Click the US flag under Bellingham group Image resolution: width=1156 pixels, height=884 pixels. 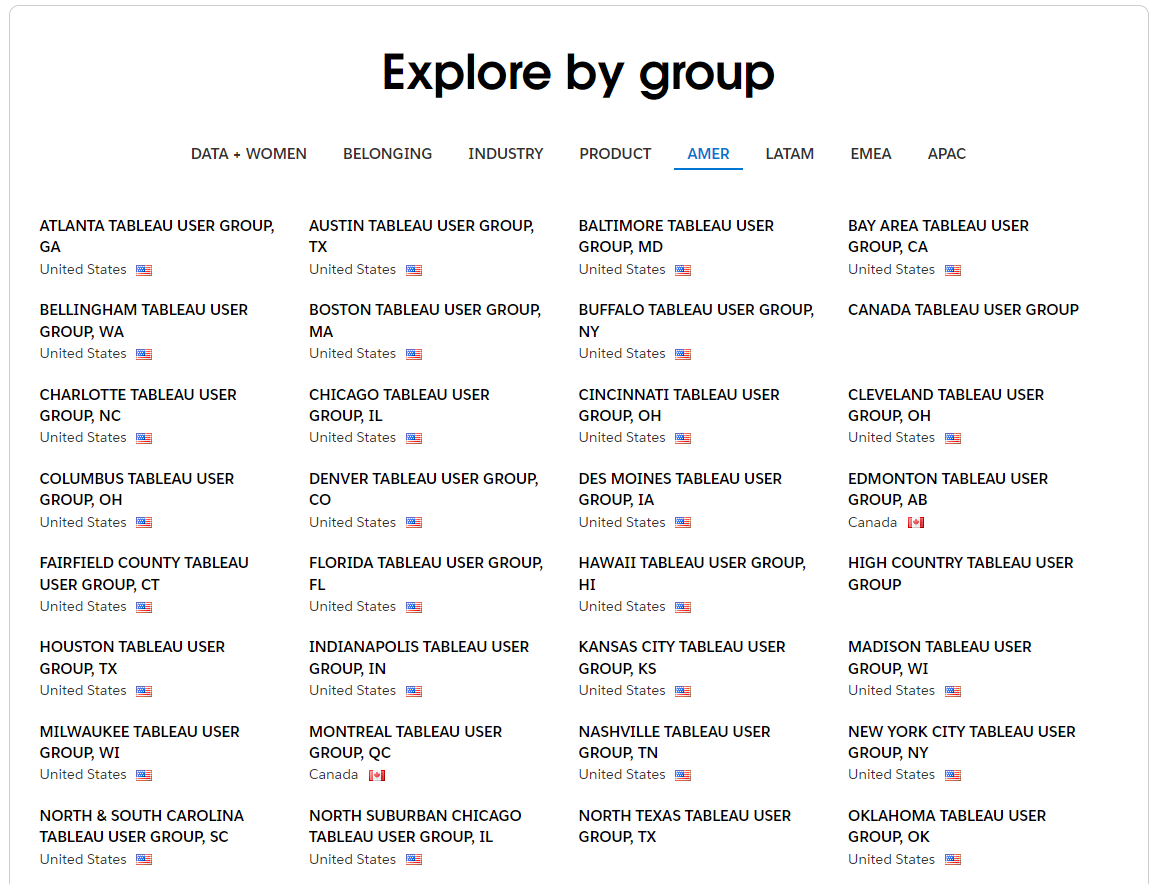144,354
